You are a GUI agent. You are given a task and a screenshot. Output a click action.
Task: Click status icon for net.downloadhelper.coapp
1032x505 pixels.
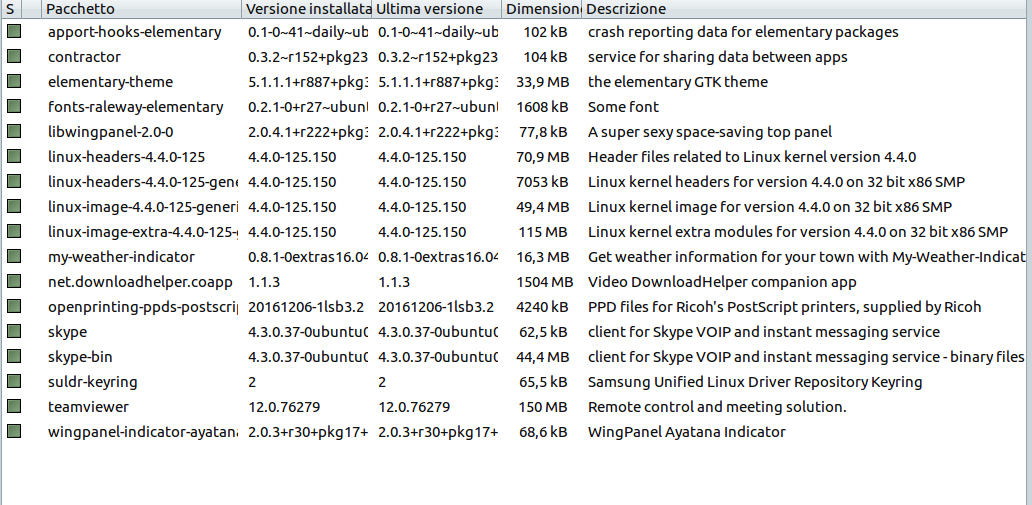click(x=14, y=281)
